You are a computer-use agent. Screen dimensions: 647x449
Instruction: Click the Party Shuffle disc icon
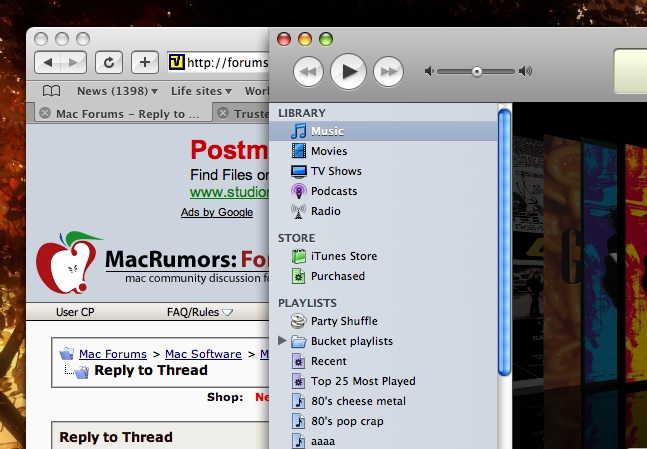click(298, 321)
